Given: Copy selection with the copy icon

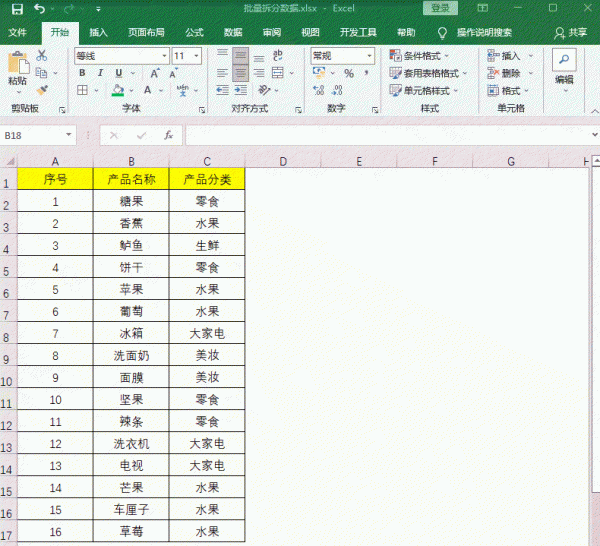Looking at the screenshot, I should [x=41, y=73].
